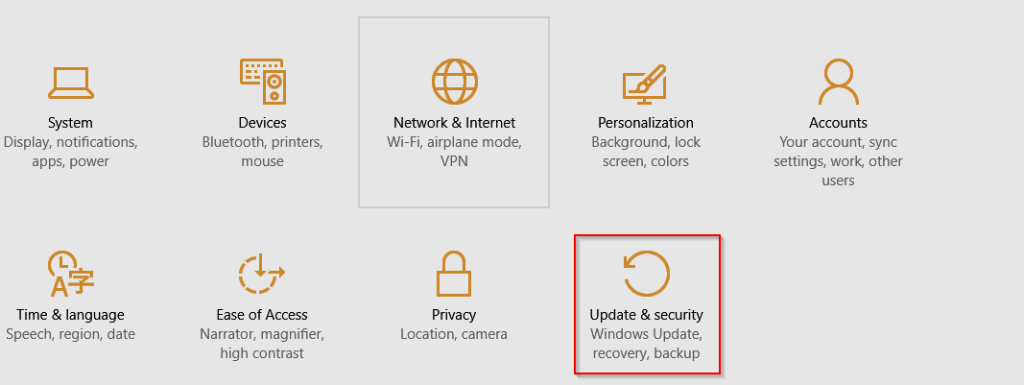Open the Accounts category title

[838, 123]
